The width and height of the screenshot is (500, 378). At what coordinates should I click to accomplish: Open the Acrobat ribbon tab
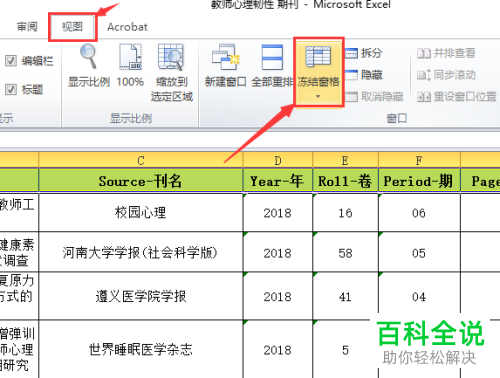[127, 27]
